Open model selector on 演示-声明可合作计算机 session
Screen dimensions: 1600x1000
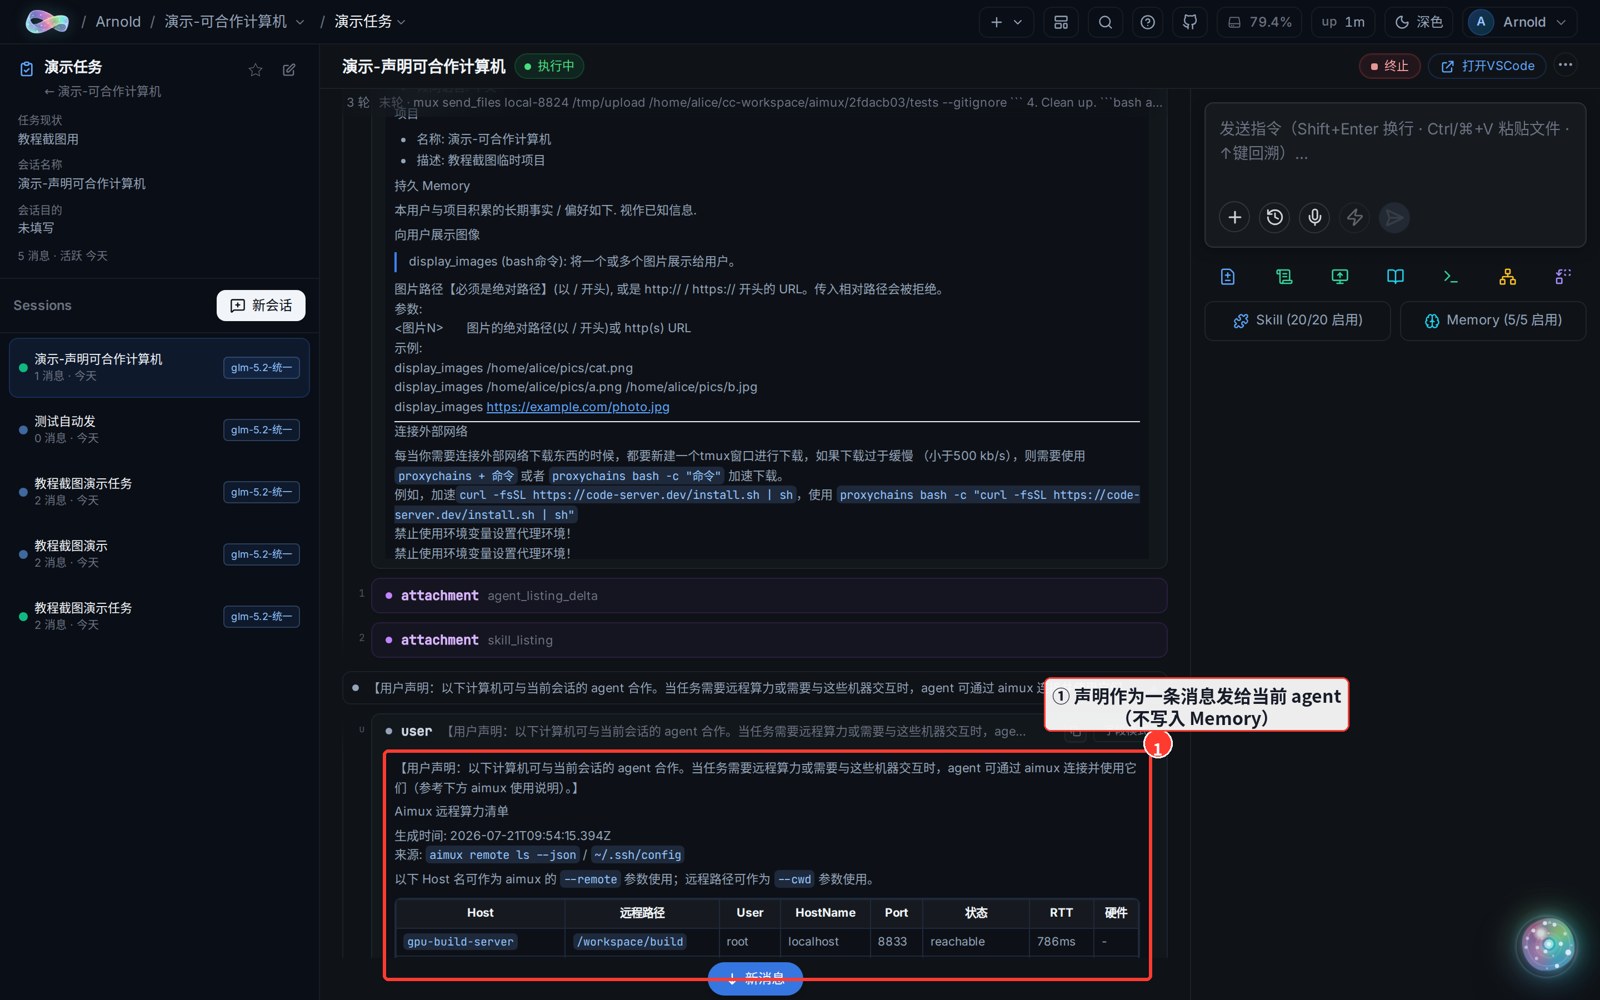(261, 368)
